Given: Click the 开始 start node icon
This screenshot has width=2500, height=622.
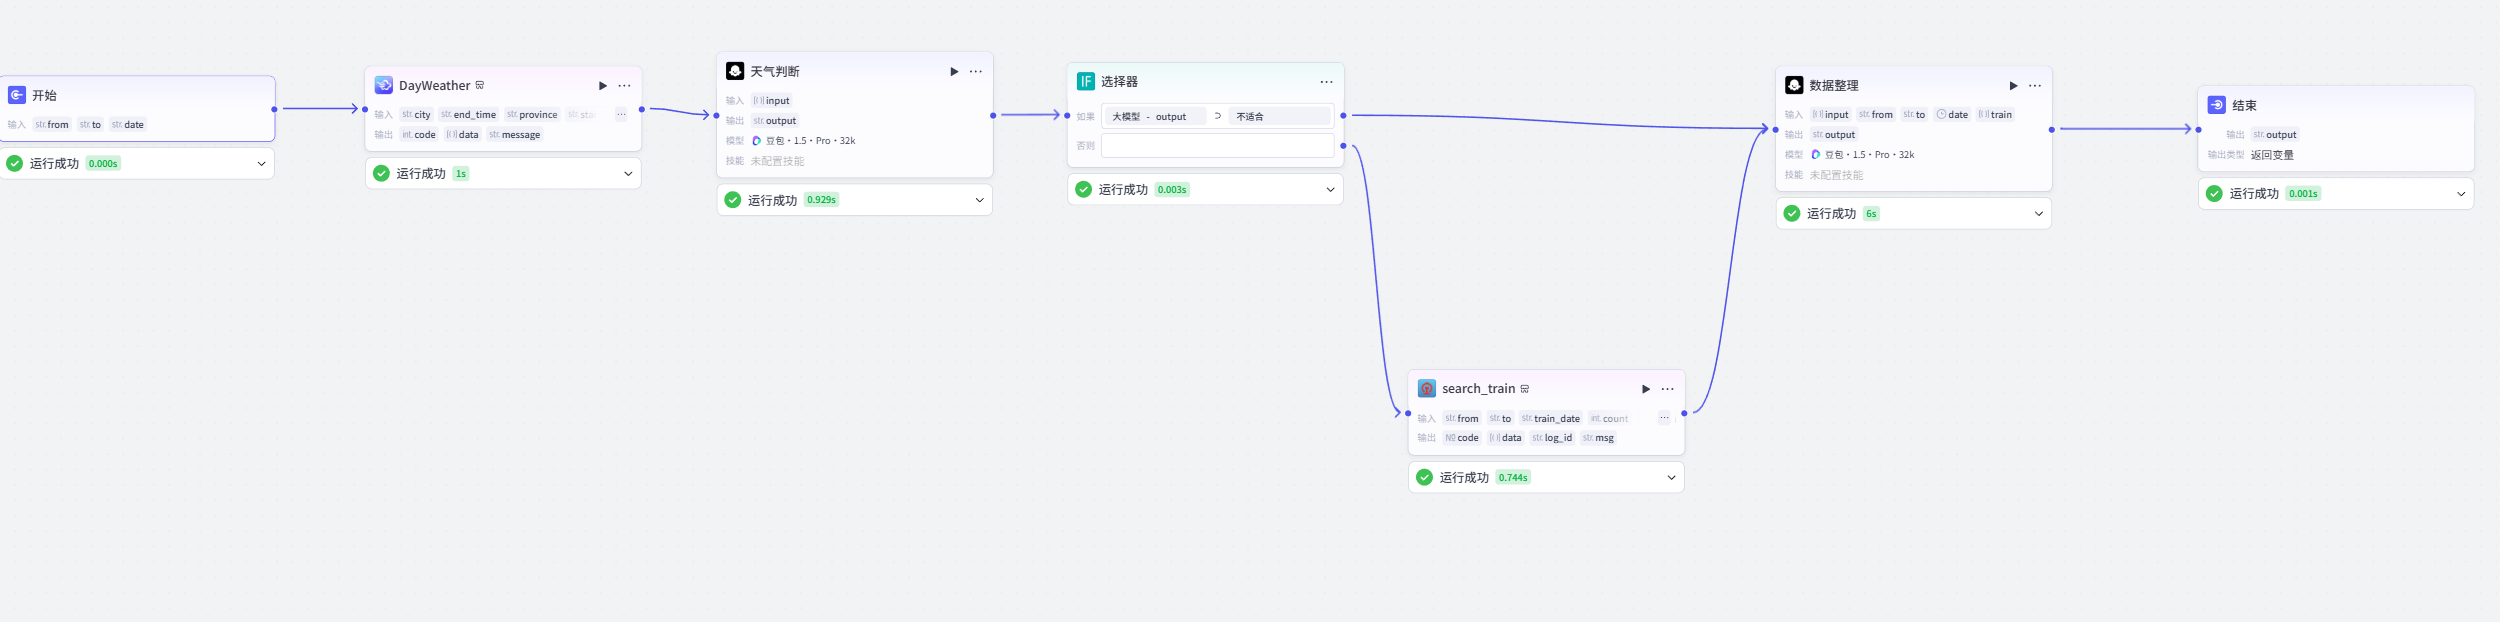Looking at the screenshot, I should 17,95.
